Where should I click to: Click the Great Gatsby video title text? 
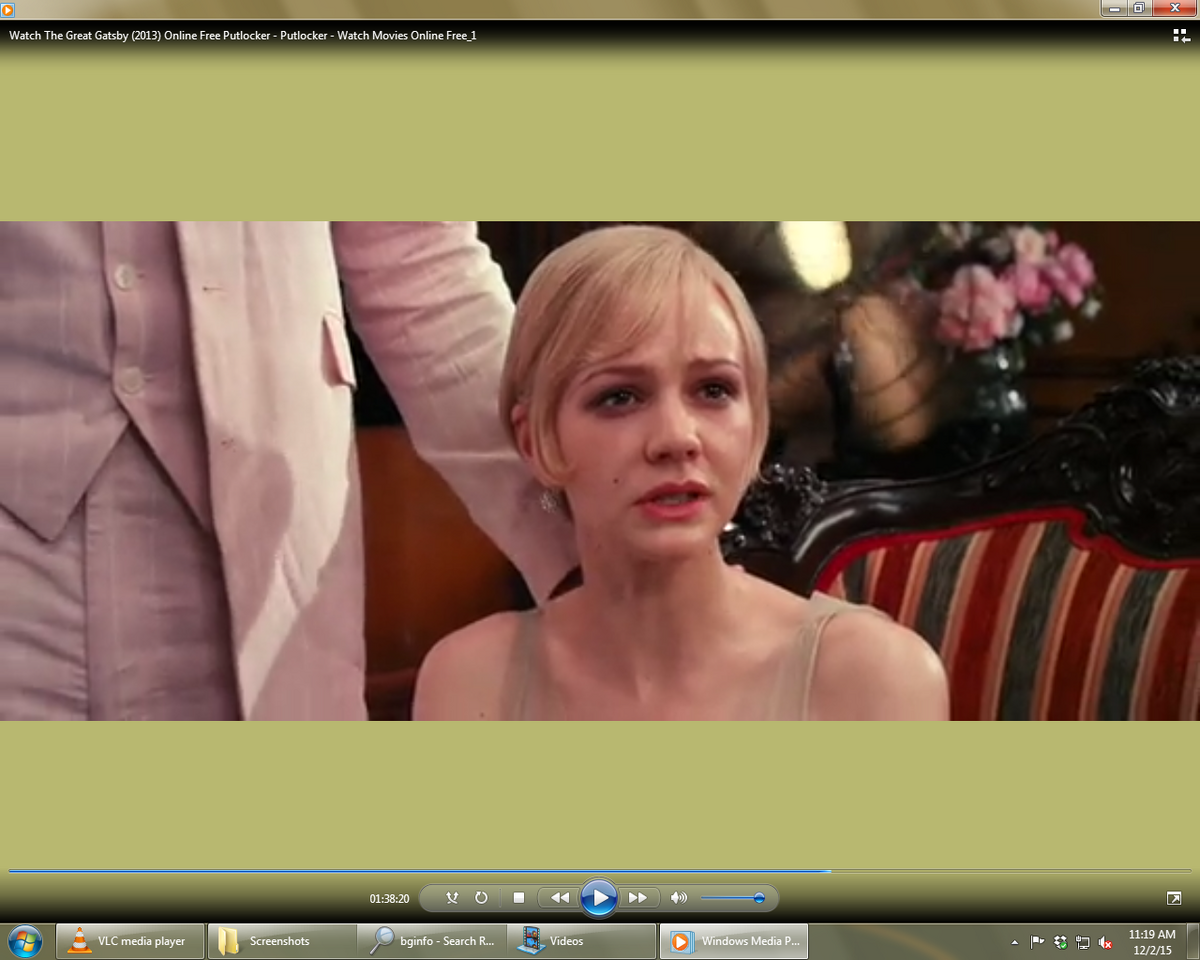point(243,35)
